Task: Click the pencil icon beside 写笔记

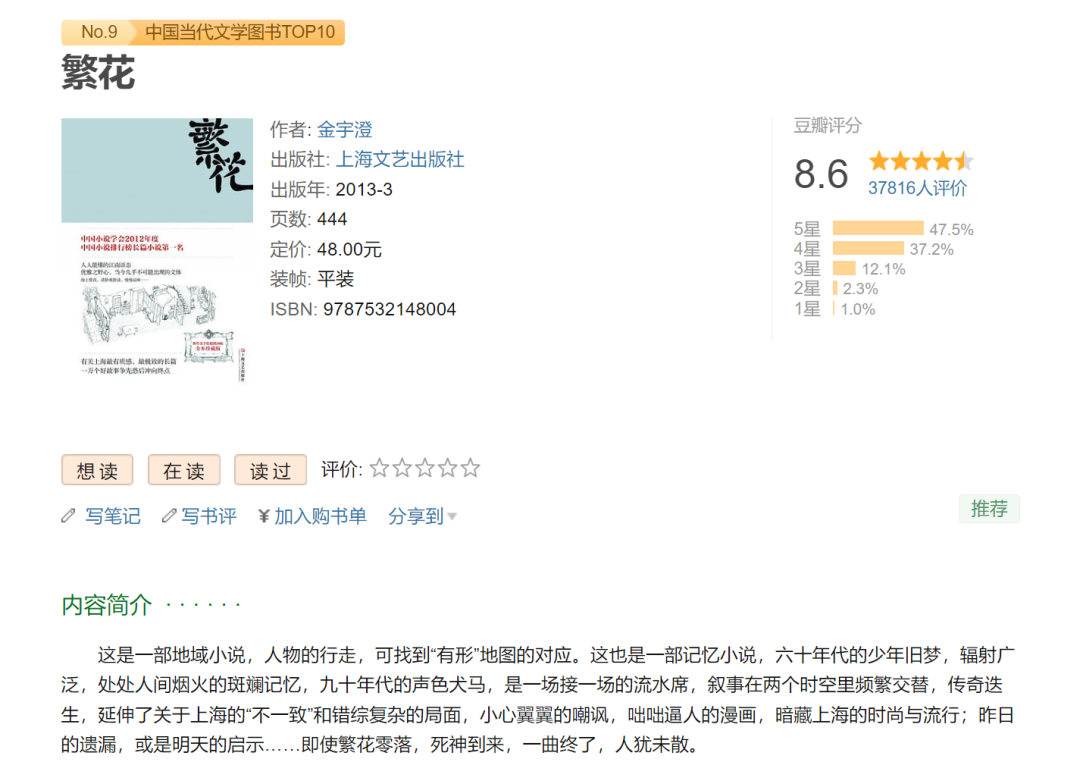Action: coord(68,516)
